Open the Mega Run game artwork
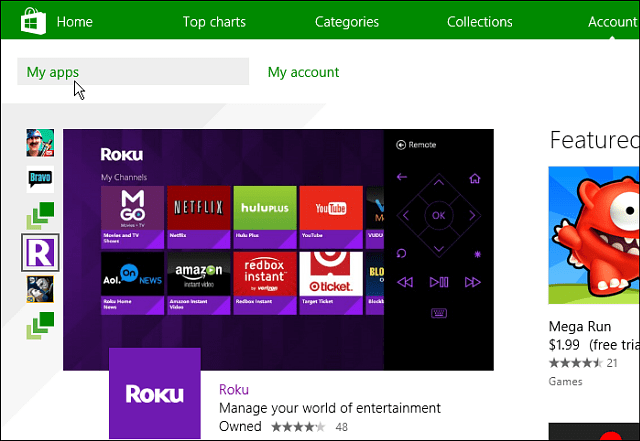 [x=594, y=235]
